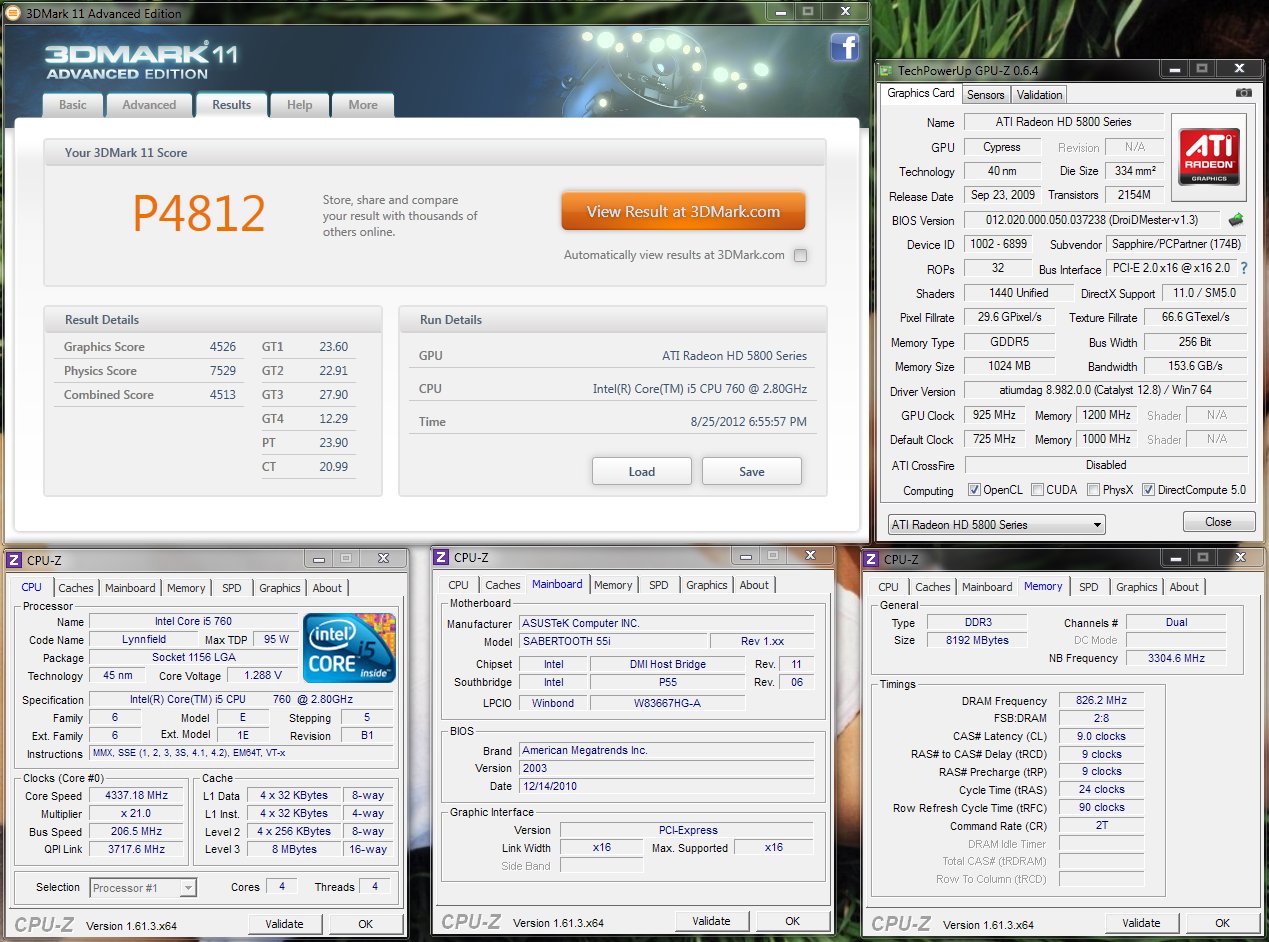Open the Help tab in 3DMark
The width and height of the screenshot is (1269, 942).
[300, 105]
